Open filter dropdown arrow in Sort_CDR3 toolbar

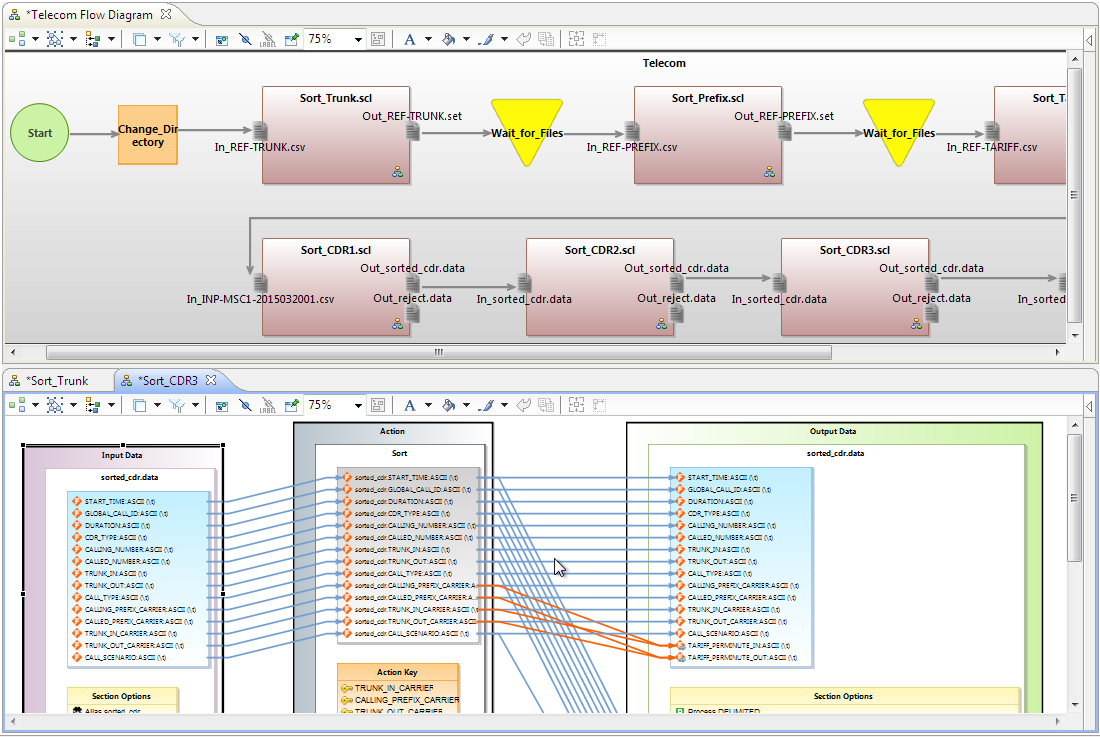(x=195, y=405)
